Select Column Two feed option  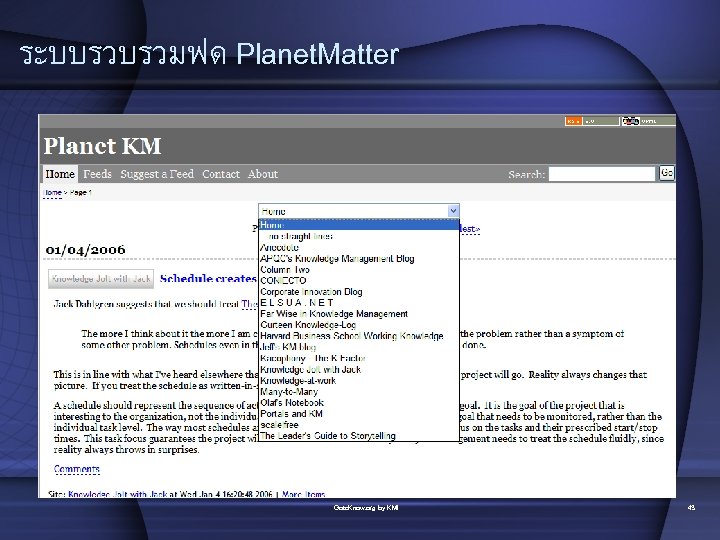(x=359, y=269)
